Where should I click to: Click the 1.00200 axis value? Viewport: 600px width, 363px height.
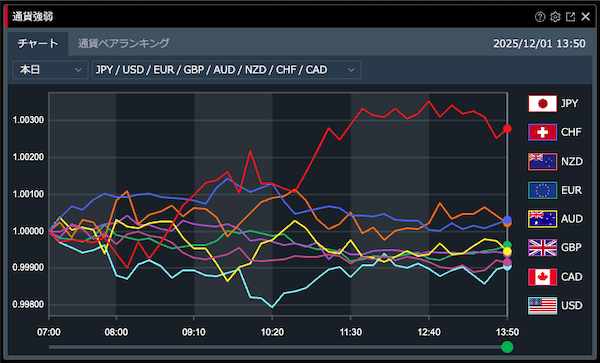point(28,157)
